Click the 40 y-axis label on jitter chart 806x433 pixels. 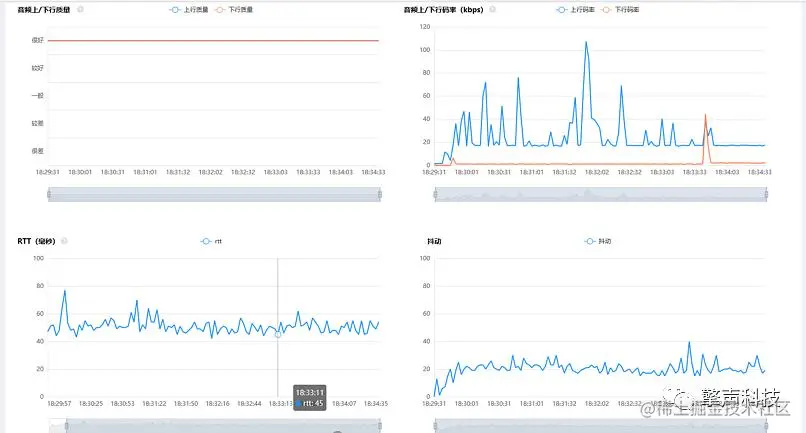pos(426,341)
